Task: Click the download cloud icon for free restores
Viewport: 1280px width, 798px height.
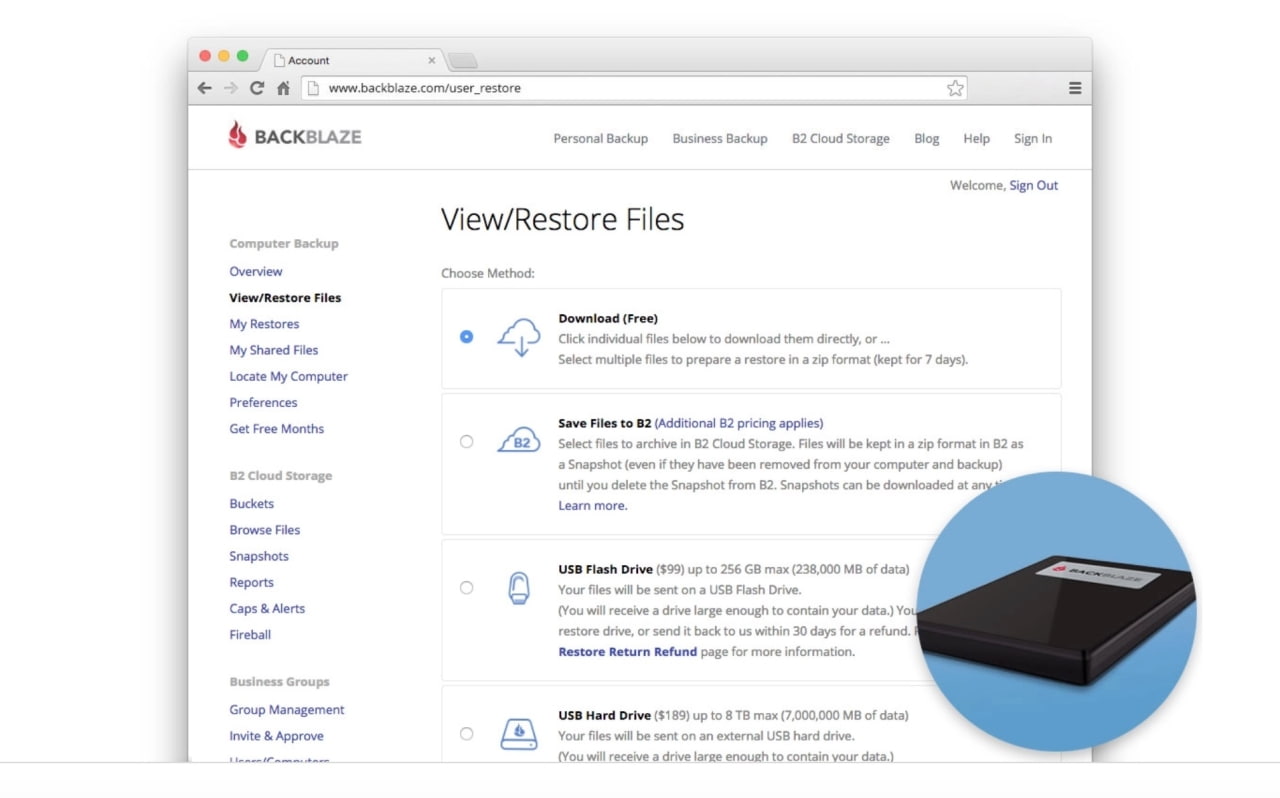Action: pyautogui.click(x=519, y=337)
